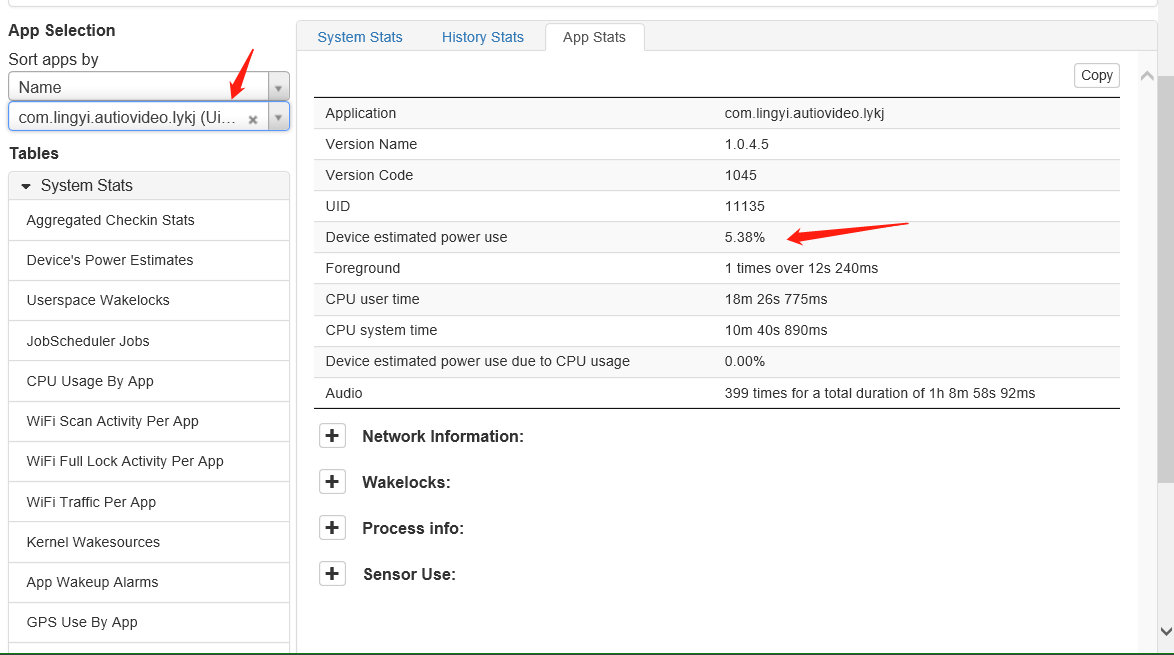Screen dimensions: 1174x655
Task: Open the app selection dropdown arrow
Action: [x=279, y=118]
